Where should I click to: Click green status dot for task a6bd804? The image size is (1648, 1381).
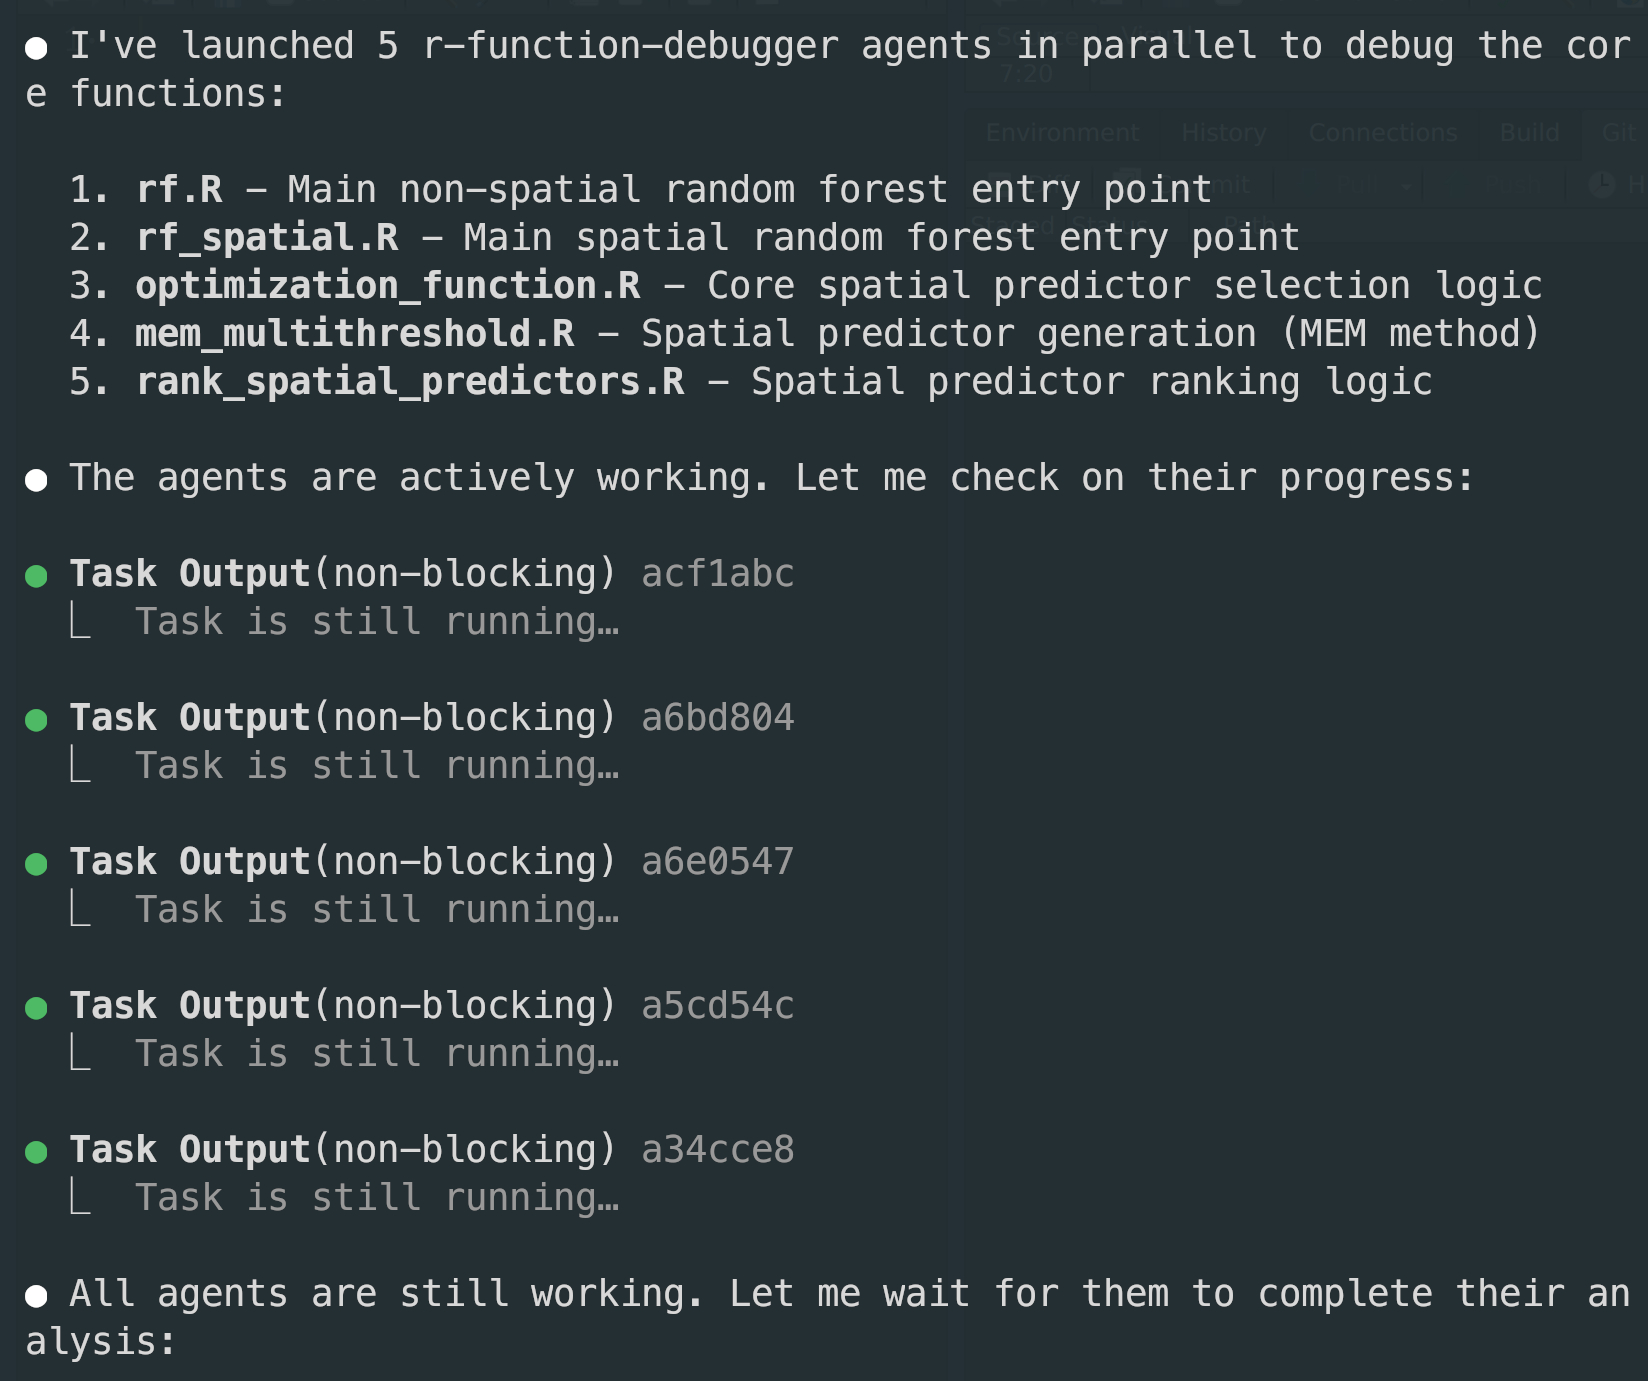point(36,720)
